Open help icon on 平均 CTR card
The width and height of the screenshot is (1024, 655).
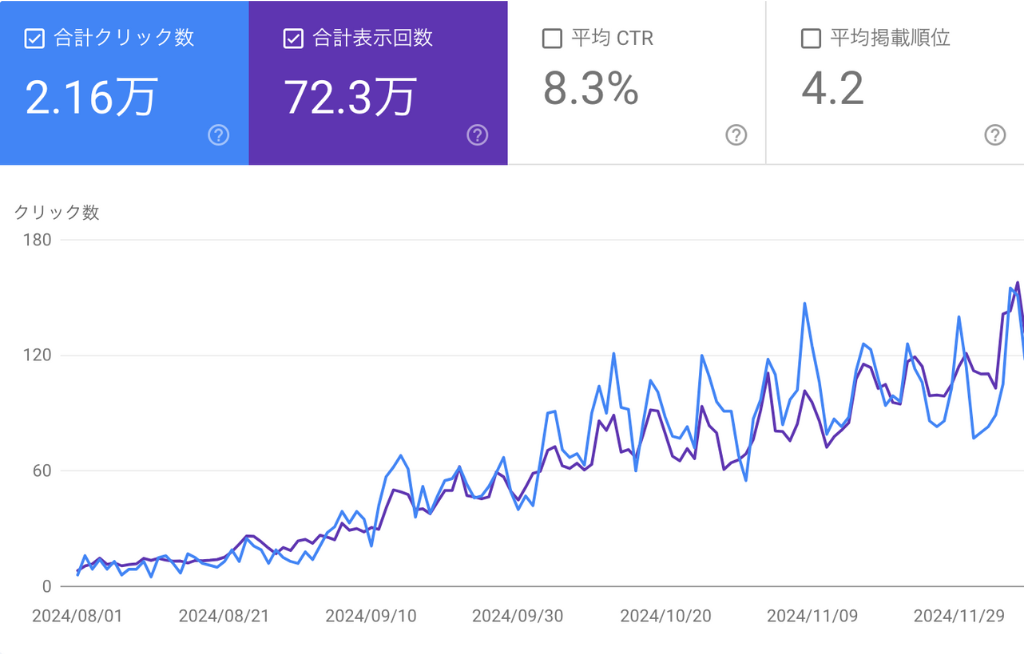[736, 135]
